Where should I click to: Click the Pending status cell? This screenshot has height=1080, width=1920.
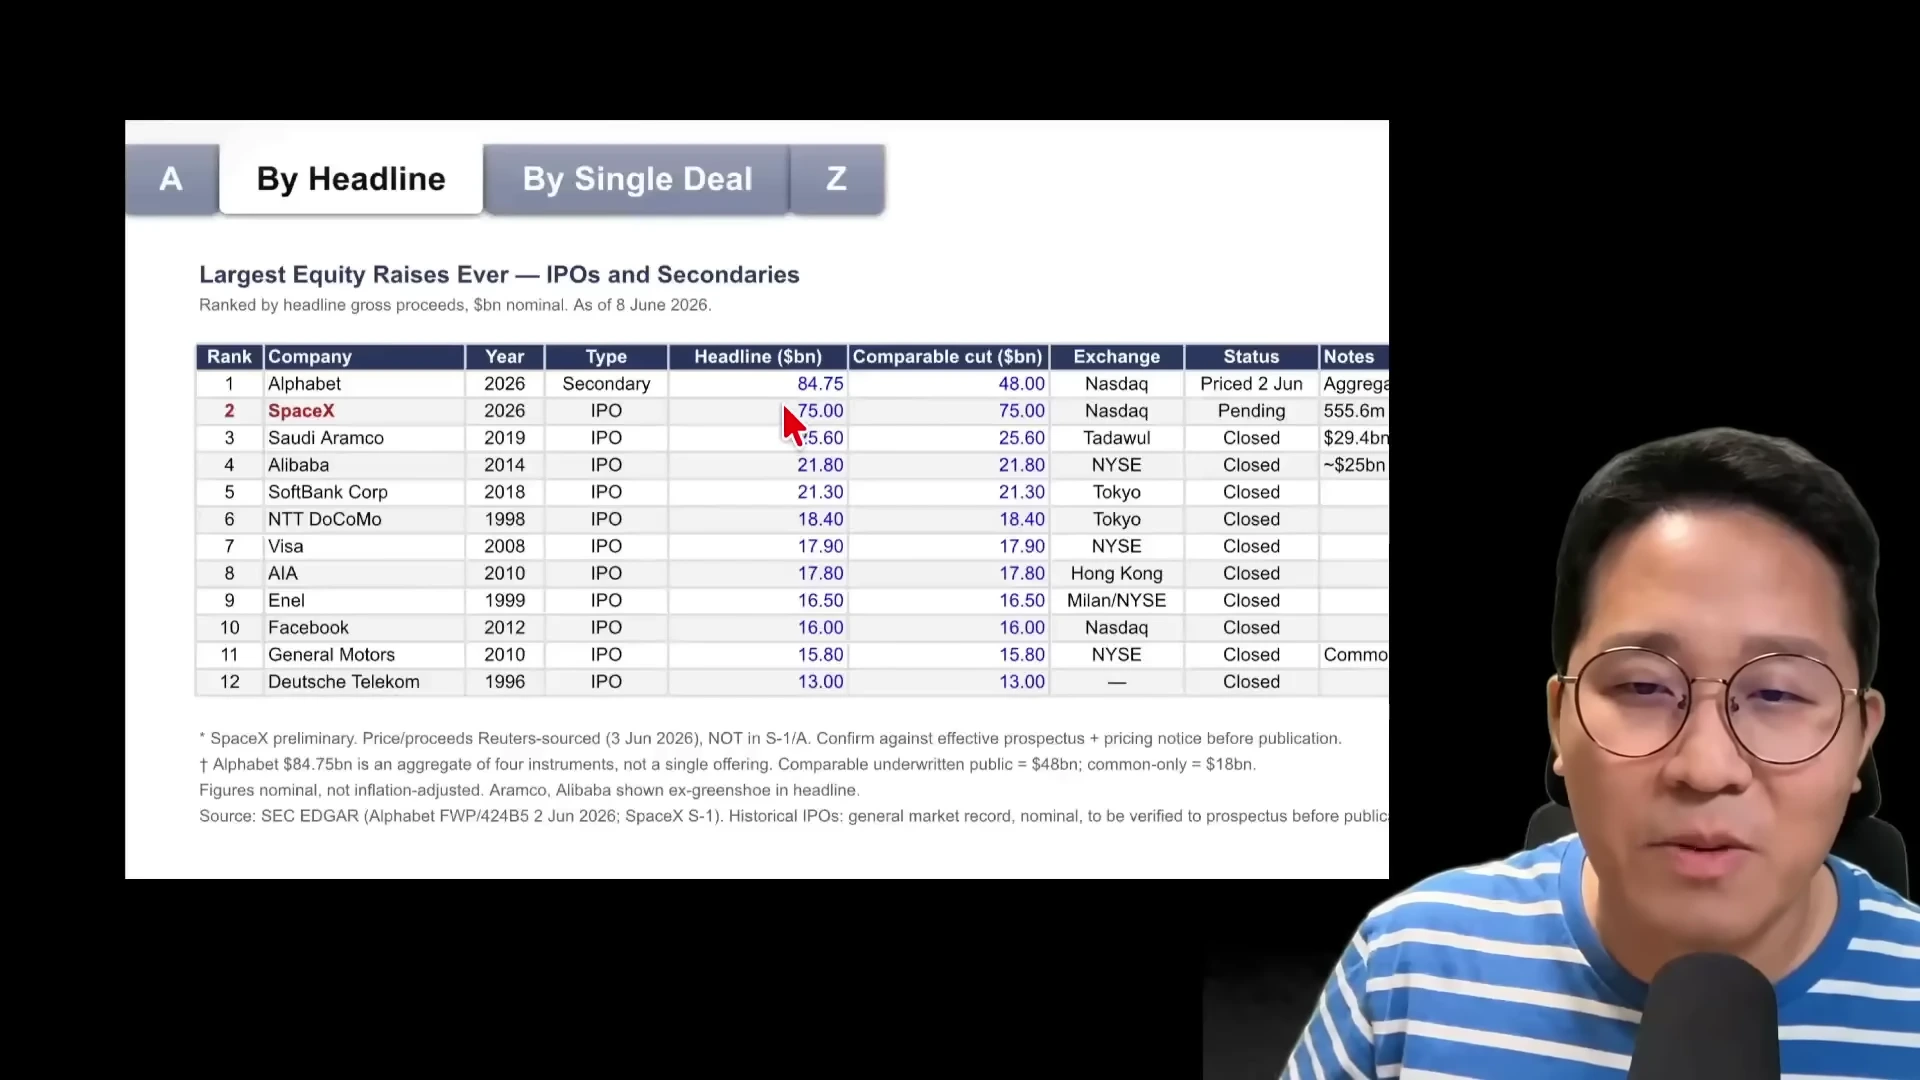1251,411
